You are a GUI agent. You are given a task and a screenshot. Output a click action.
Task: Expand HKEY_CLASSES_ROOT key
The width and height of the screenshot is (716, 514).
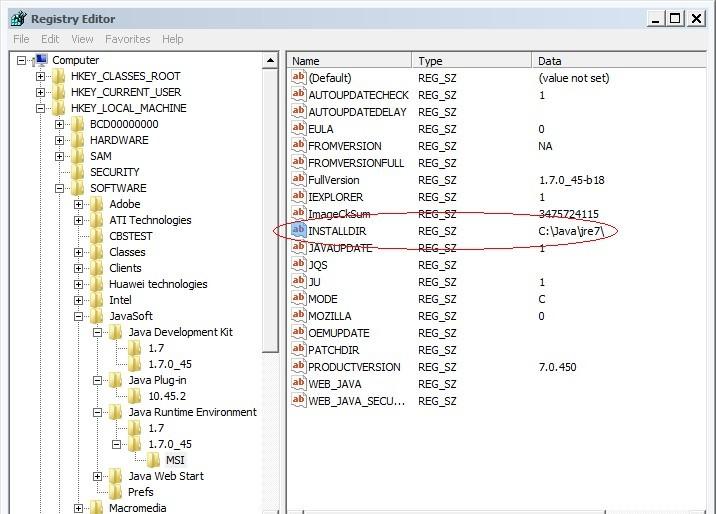(41, 76)
